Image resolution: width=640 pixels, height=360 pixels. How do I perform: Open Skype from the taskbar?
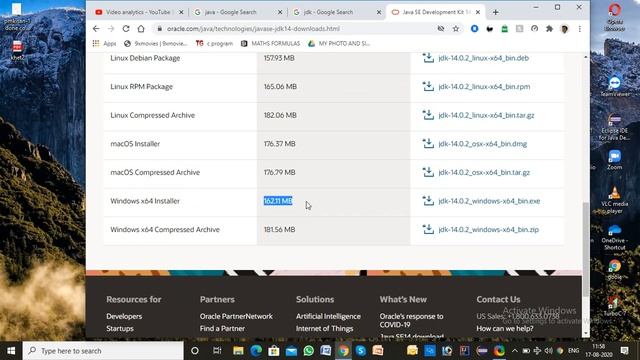(x=361, y=351)
